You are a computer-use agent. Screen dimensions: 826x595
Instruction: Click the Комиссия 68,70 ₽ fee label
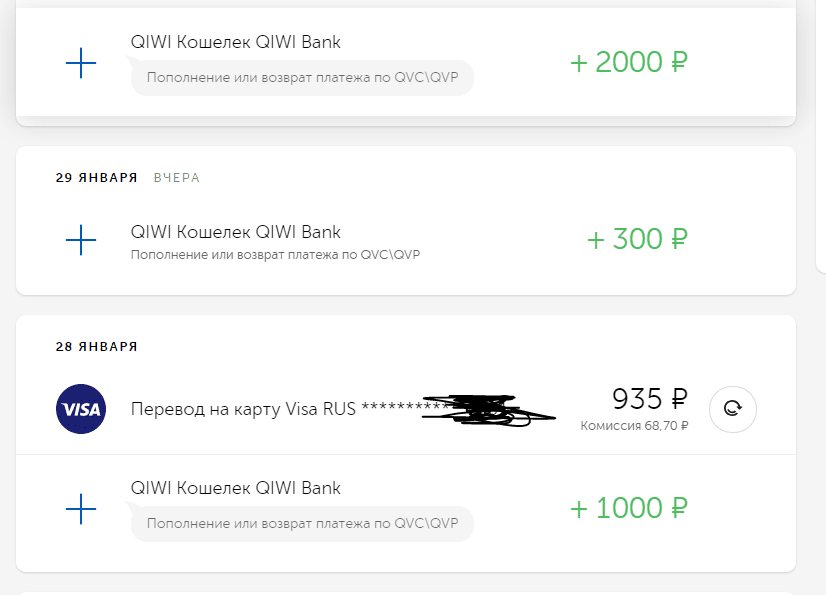coord(634,426)
